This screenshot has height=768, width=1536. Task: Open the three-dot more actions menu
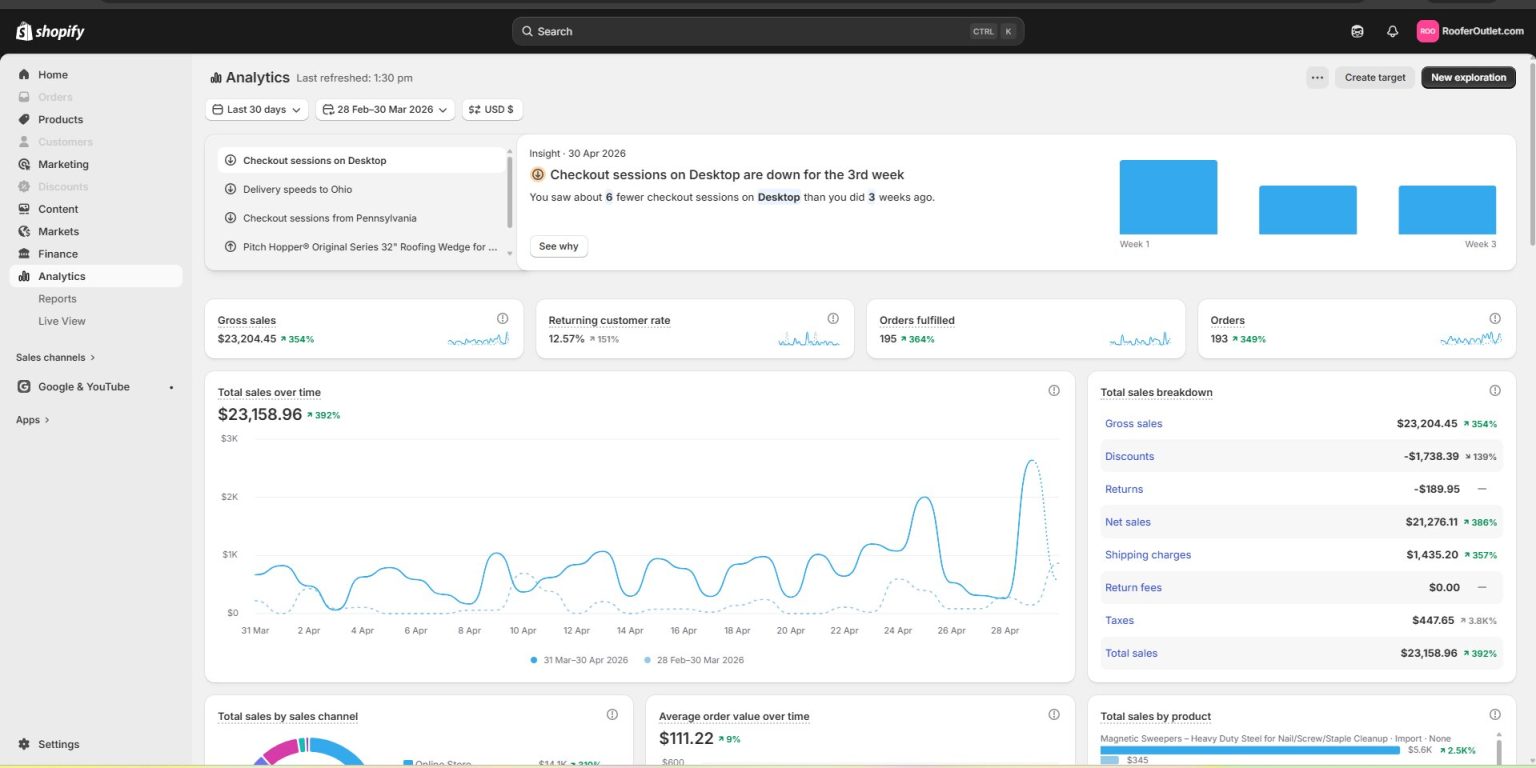point(1317,77)
